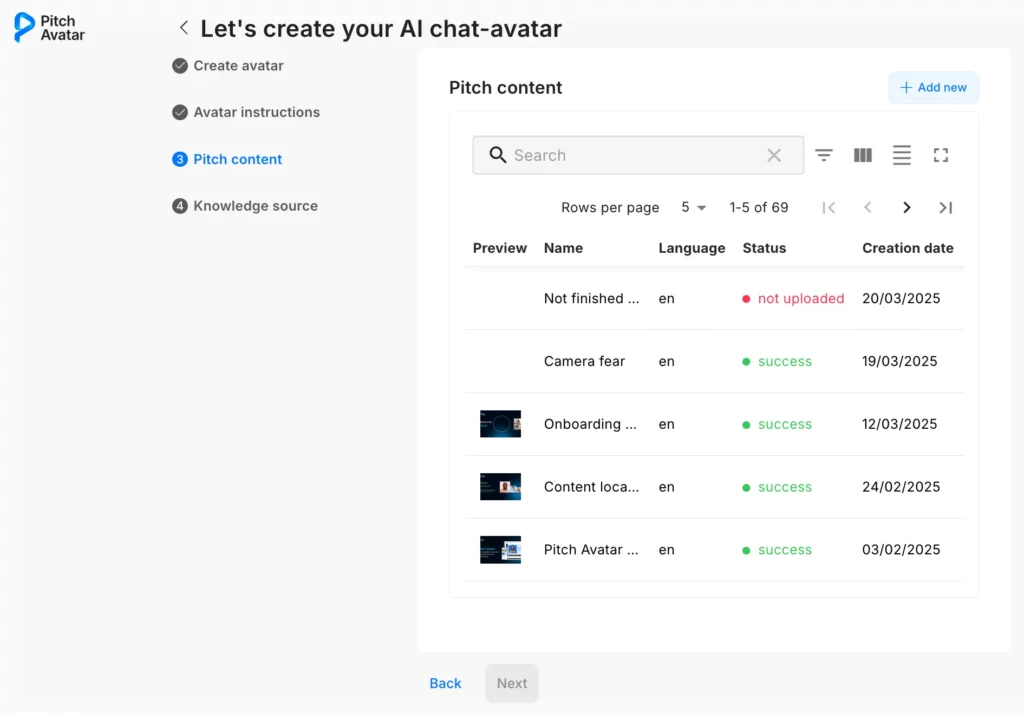This screenshot has width=1024, height=713.
Task: Open the show/hide columns icon
Action: pos(863,155)
